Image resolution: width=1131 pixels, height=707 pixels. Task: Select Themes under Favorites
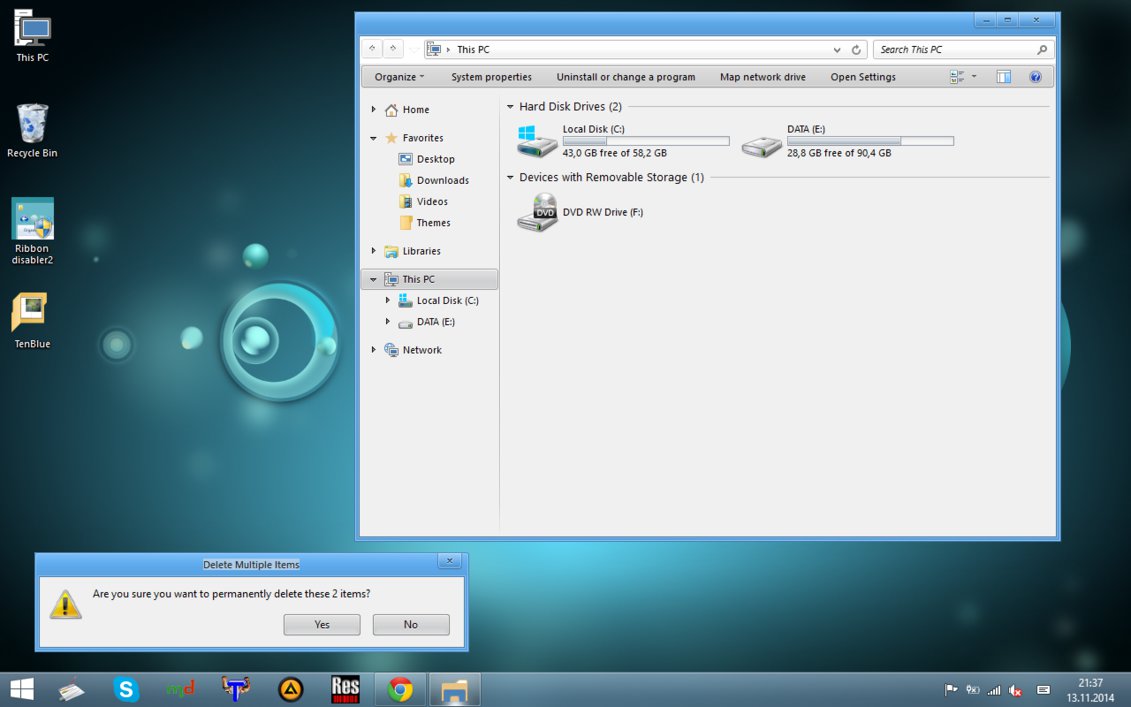coord(425,223)
